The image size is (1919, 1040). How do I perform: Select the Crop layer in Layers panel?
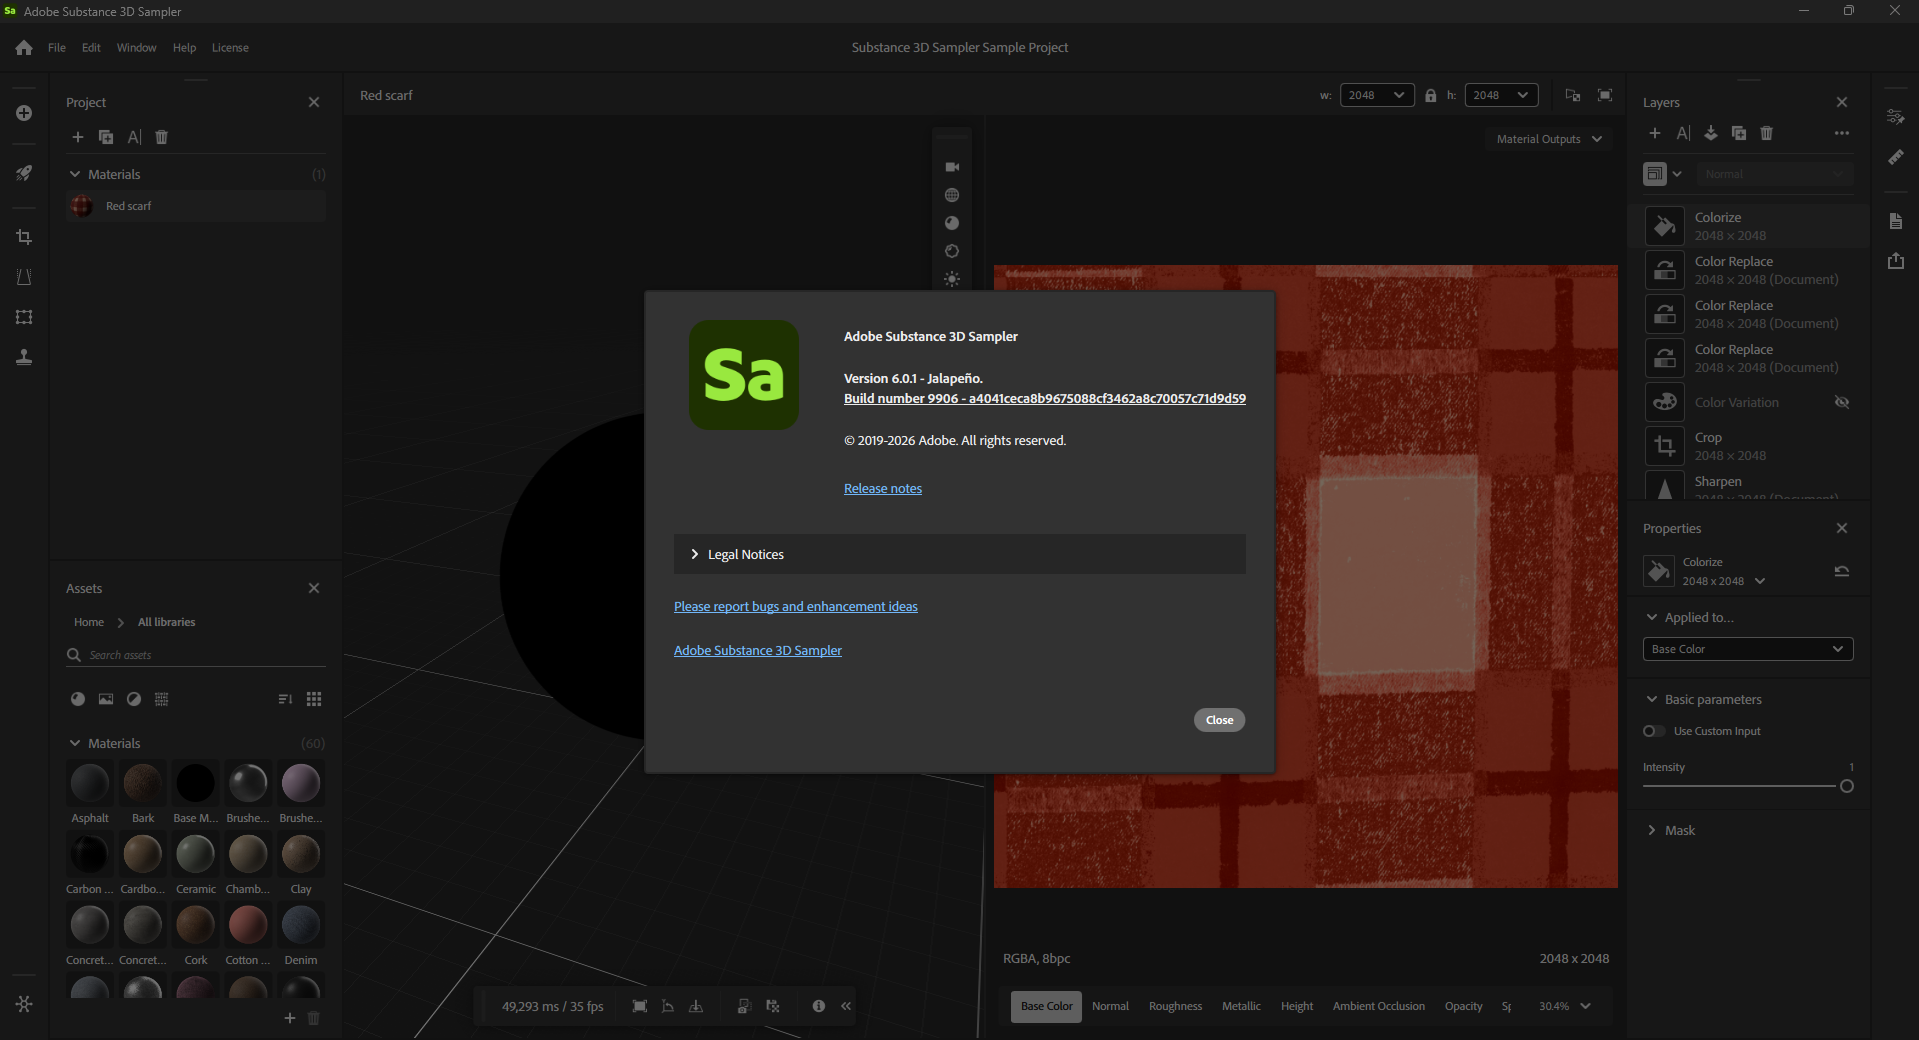(1749, 446)
